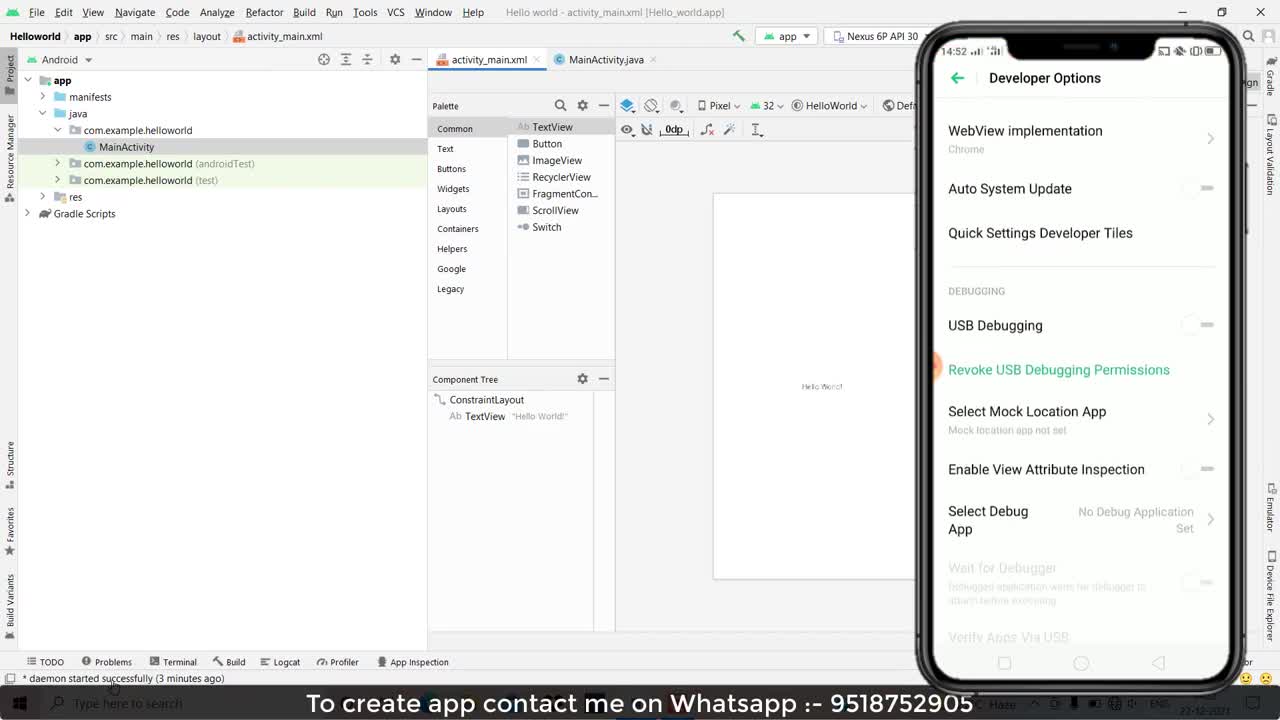Screen dimensions: 1280x720
Task: Click the orientation rotate icon in design toolbar
Action: (x=651, y=105)
